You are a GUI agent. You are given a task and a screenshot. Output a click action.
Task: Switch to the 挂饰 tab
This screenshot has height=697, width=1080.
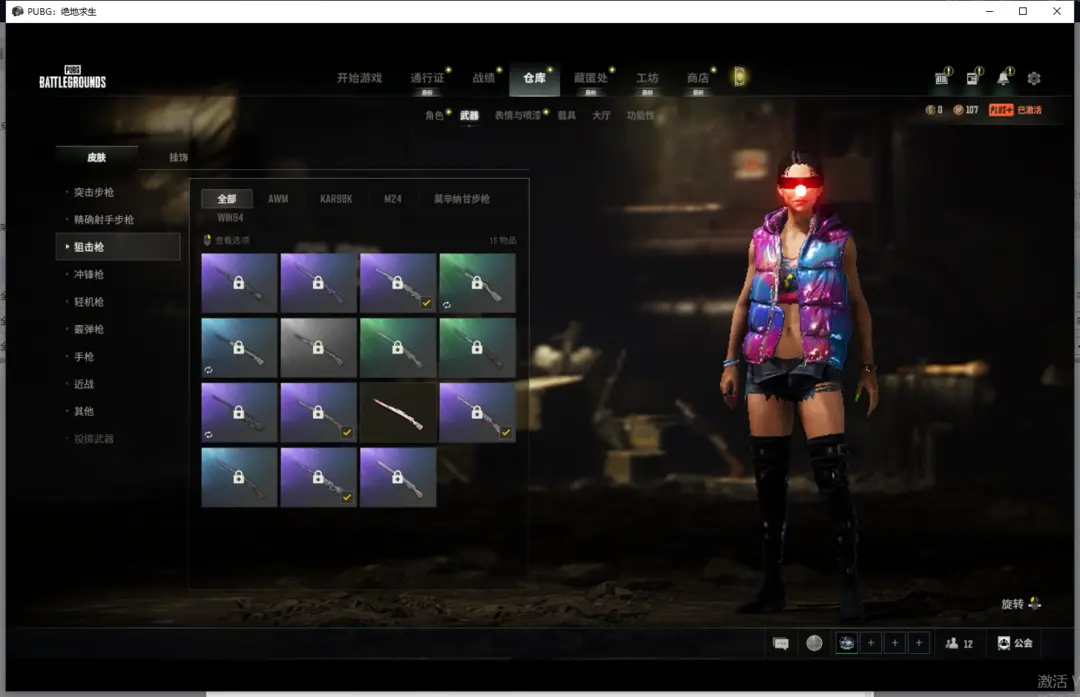click(x=178, y=157)
